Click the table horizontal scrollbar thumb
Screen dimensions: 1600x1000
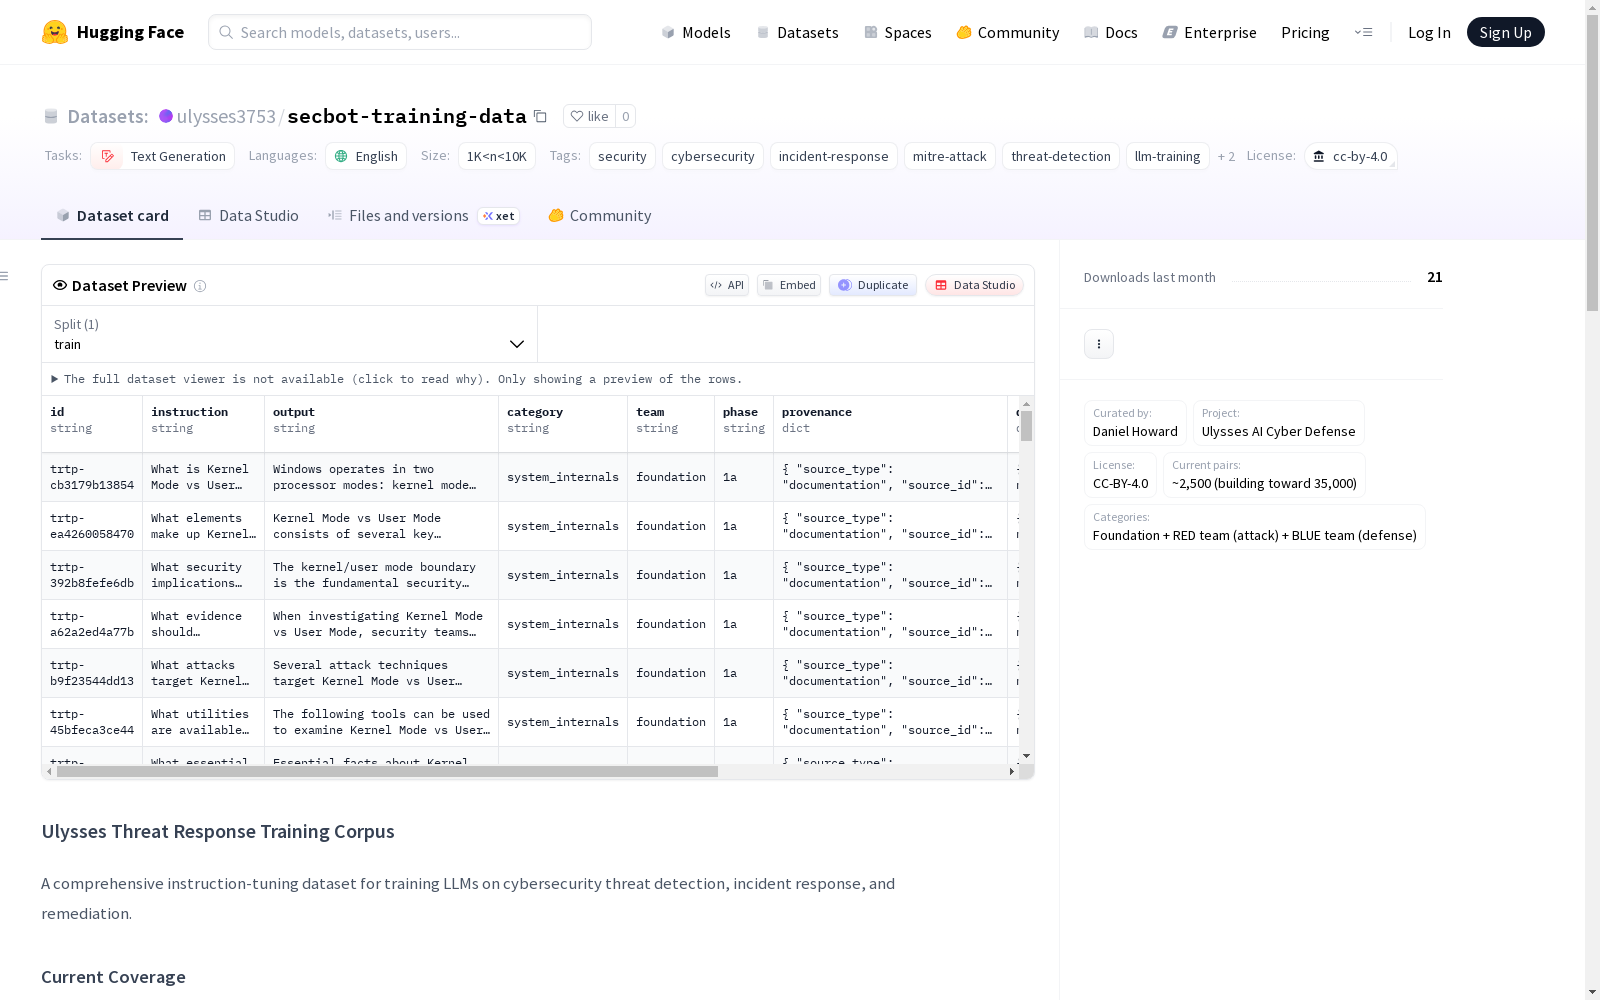tap(387, 772)
